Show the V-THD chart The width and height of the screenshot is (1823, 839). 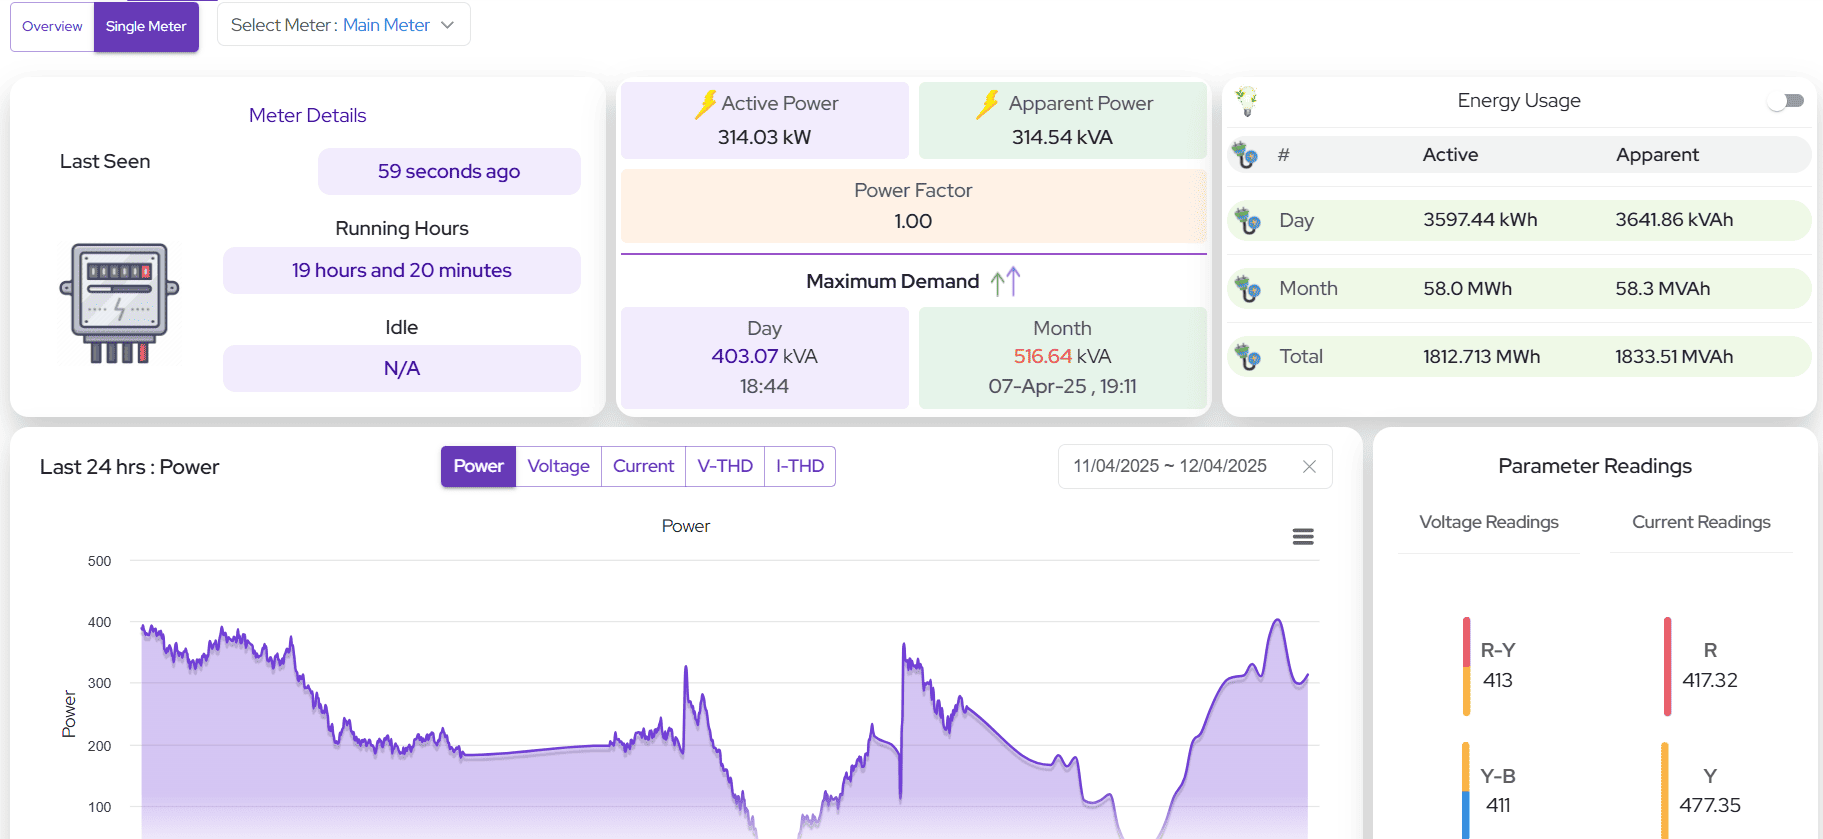click(x=725, y=466)
